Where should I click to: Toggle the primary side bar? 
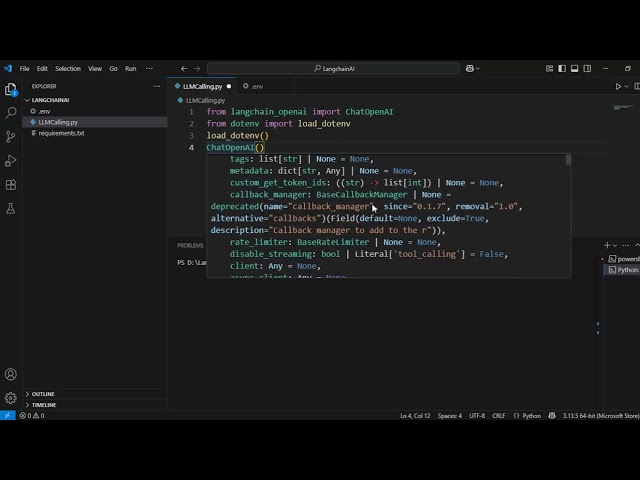[x=562, y=69]
